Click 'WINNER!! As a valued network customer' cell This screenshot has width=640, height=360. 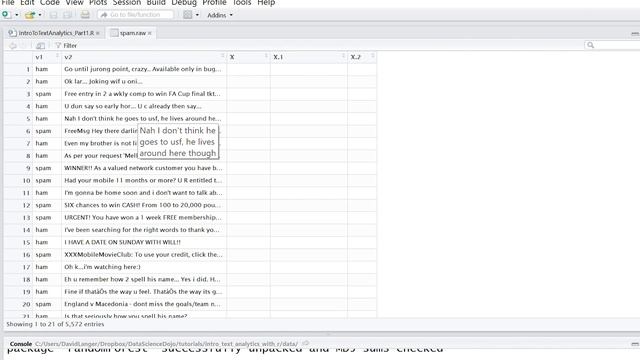144,168
